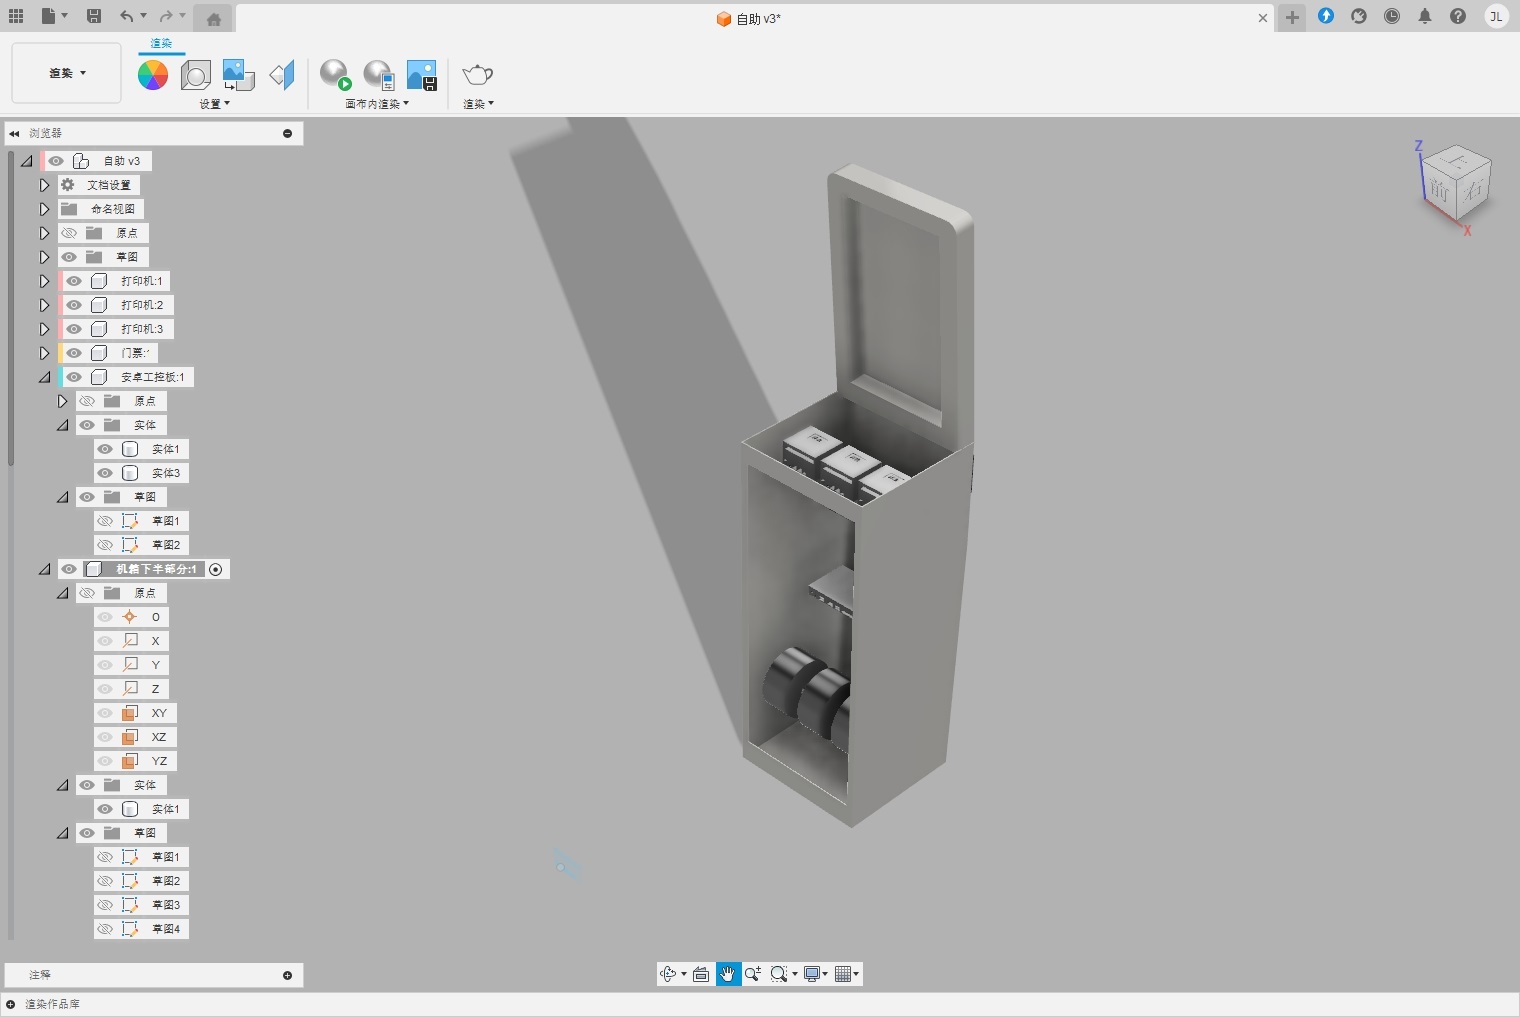This screenshot has height=1017, width=1520.
Task: Start In-canvas Render with play sphere icon
Action: point(335,75)
